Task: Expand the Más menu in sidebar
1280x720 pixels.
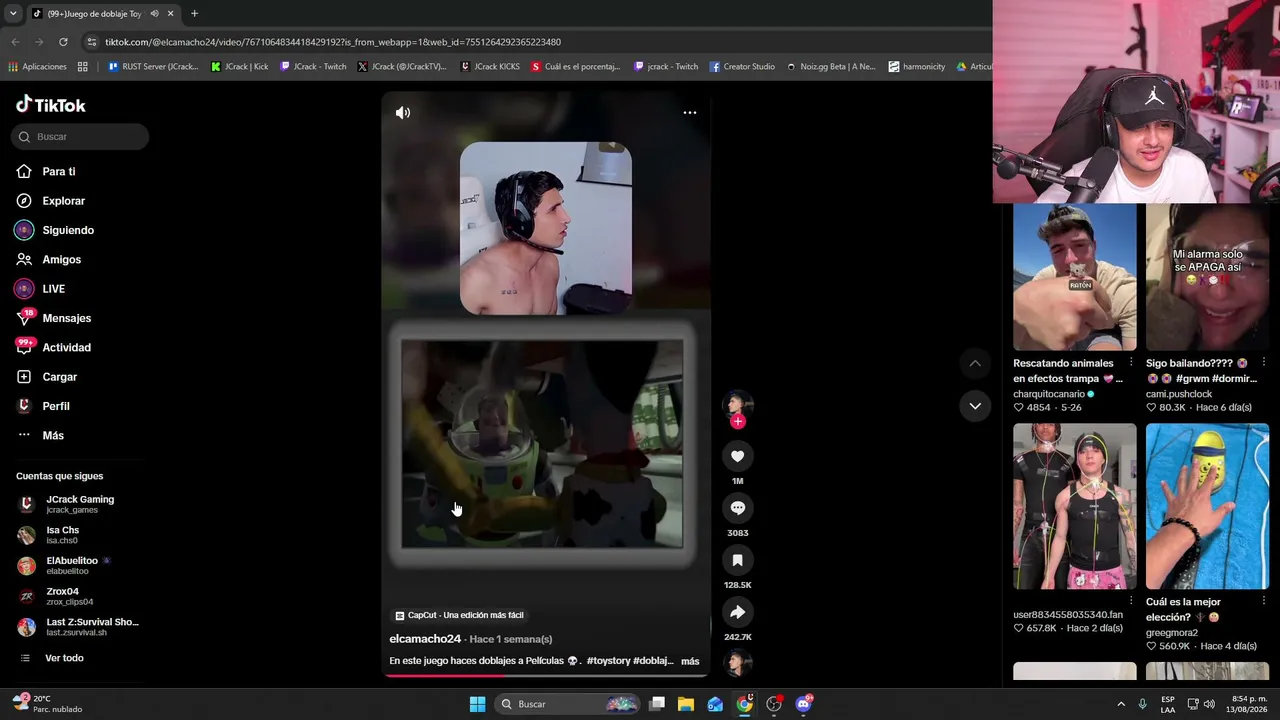Action: tap(53, 436)
